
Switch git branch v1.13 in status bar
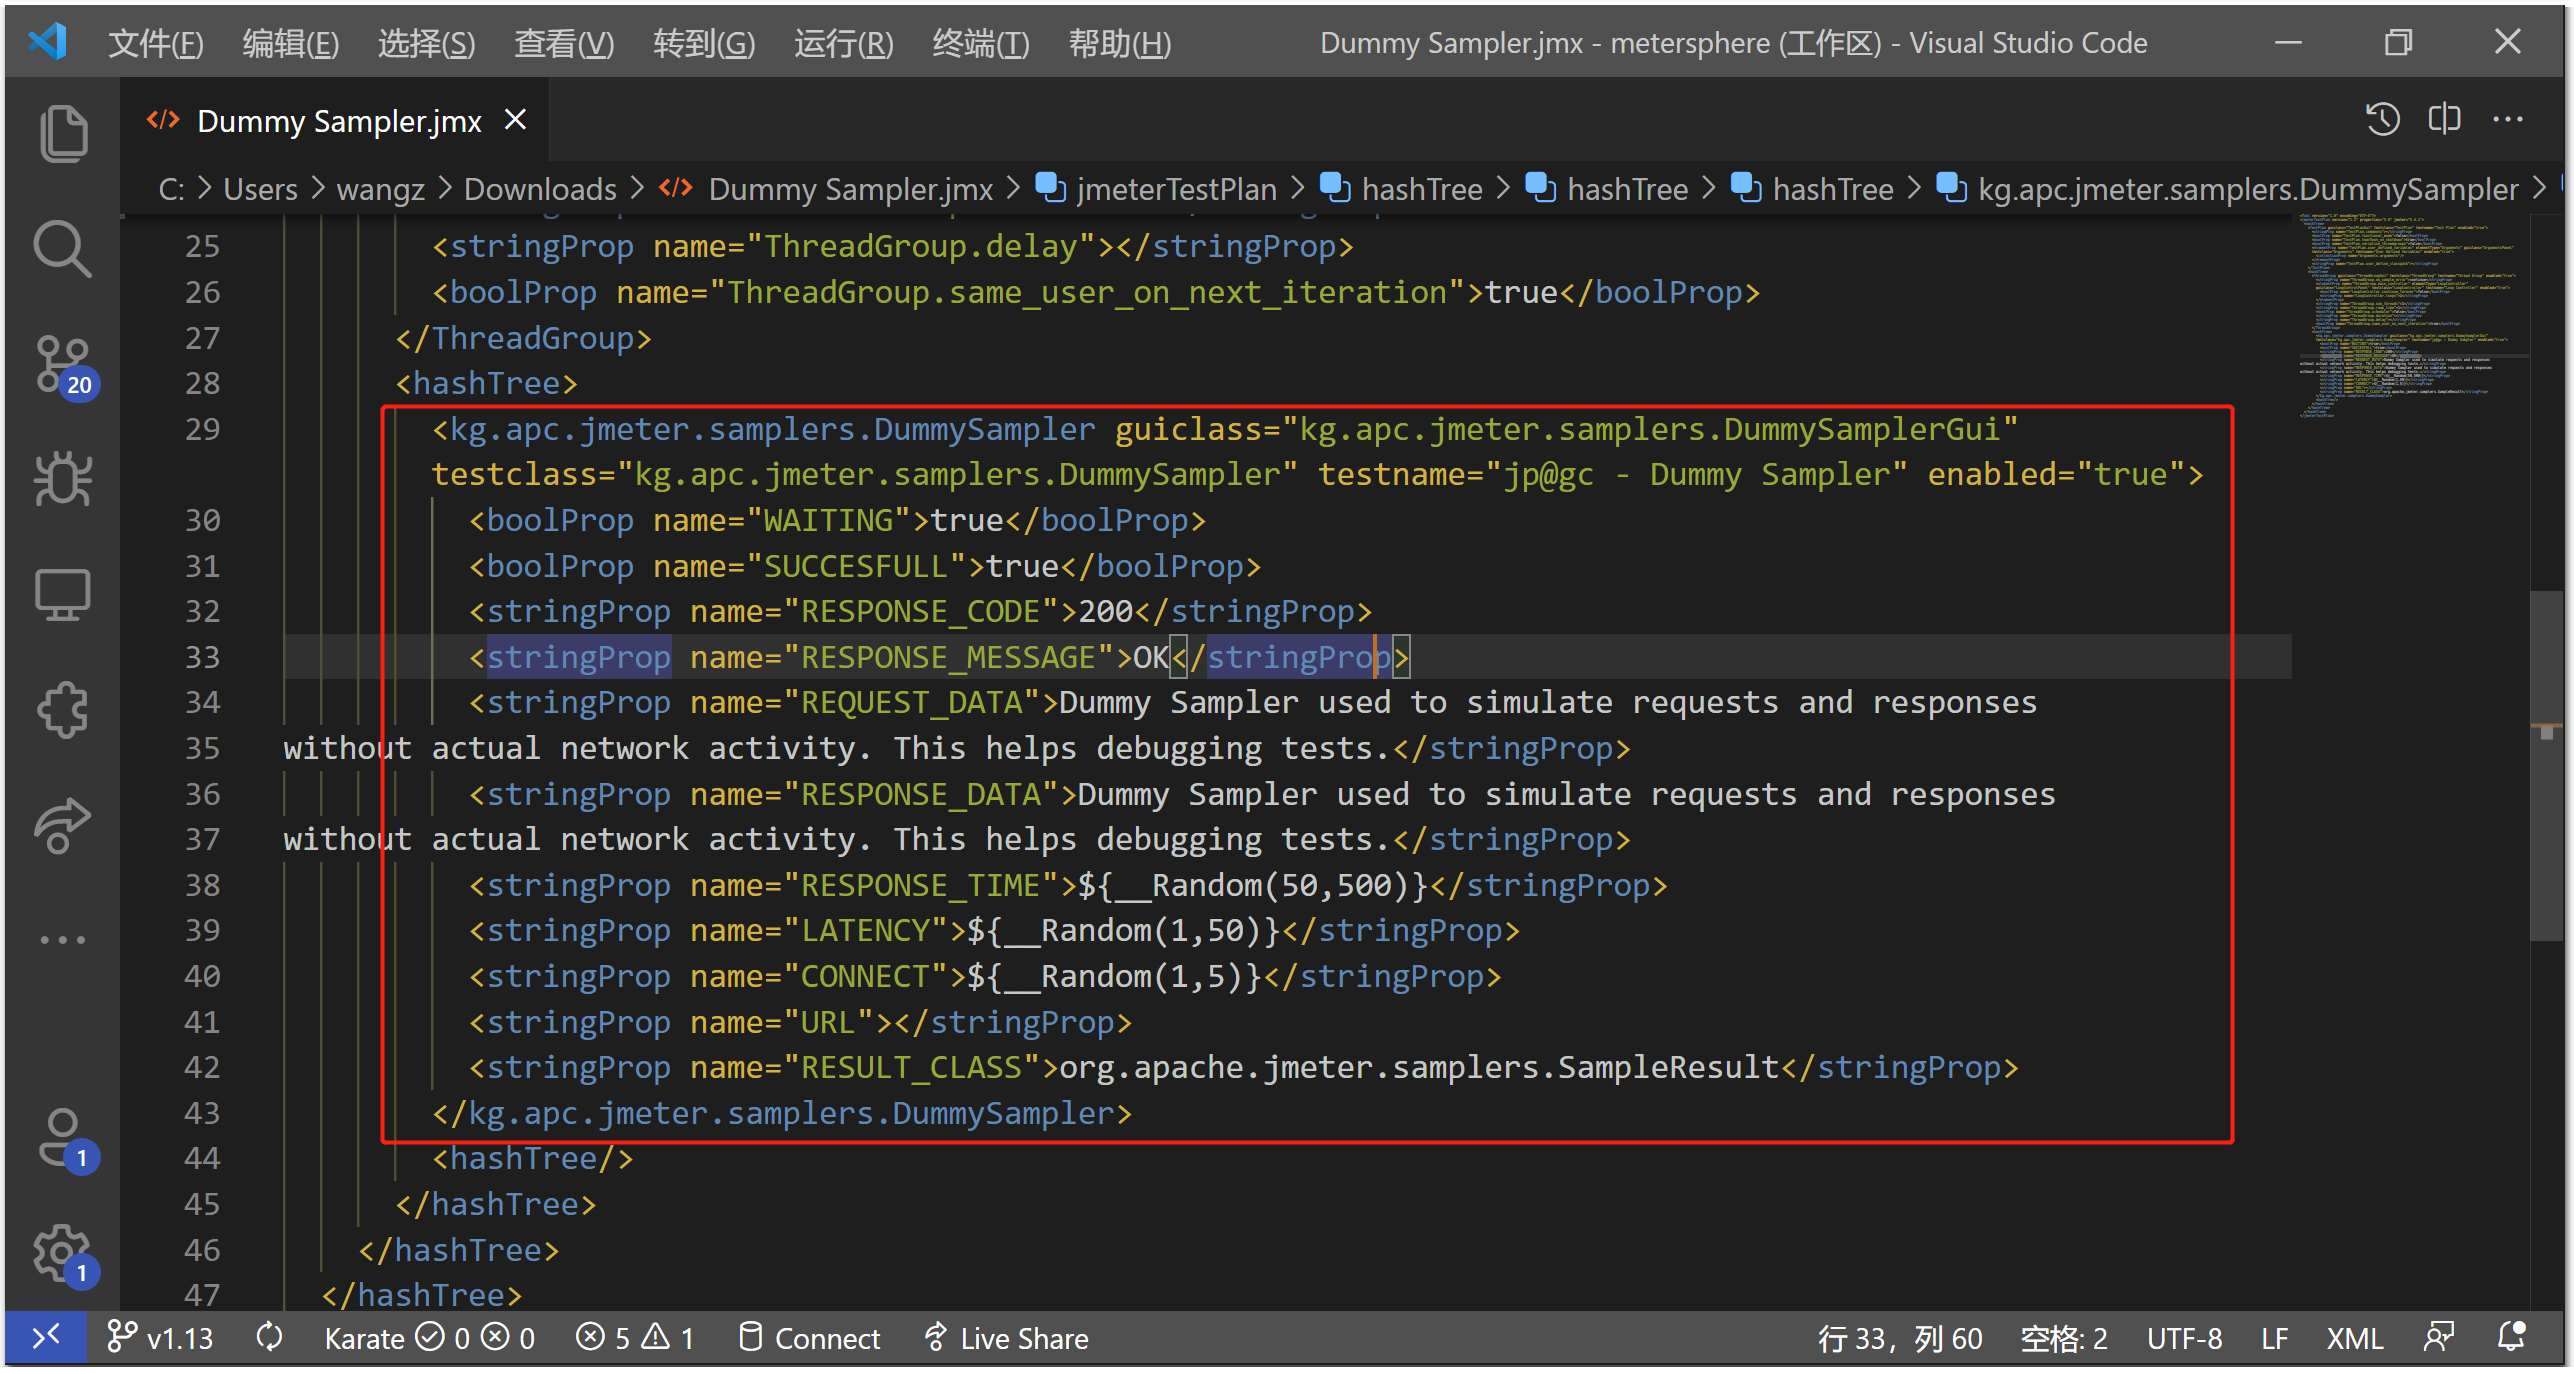161,1337
